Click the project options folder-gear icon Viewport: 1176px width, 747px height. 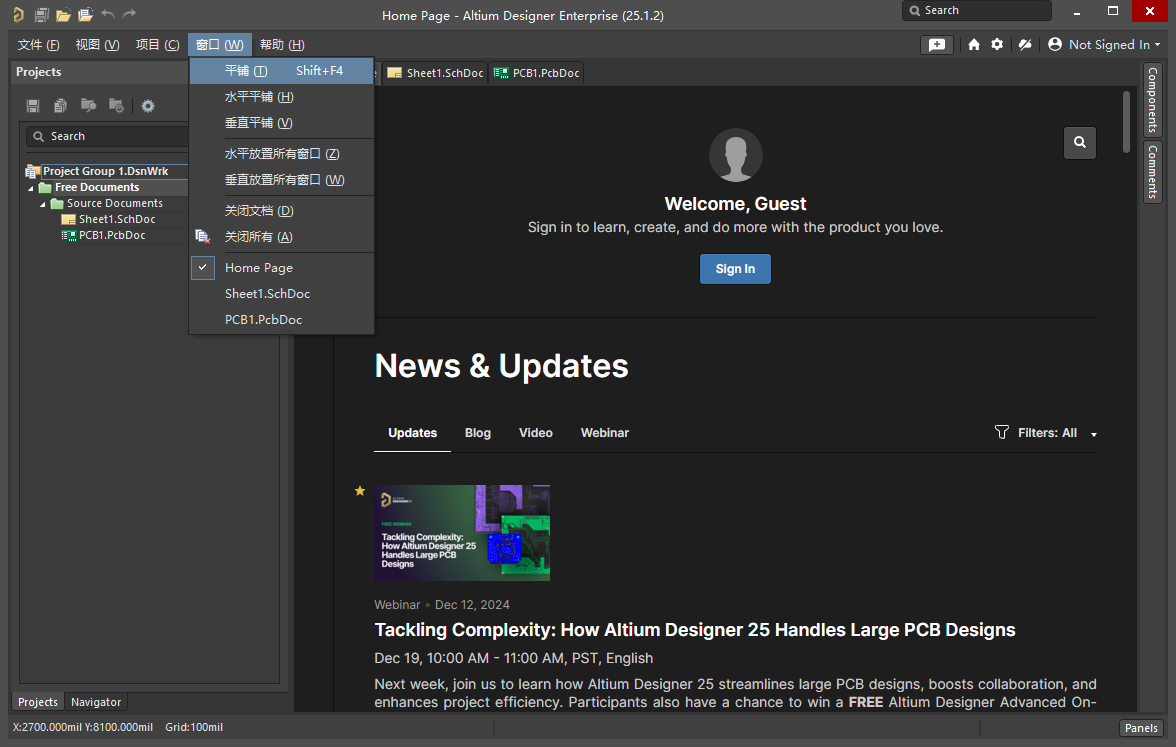point(116,106)
